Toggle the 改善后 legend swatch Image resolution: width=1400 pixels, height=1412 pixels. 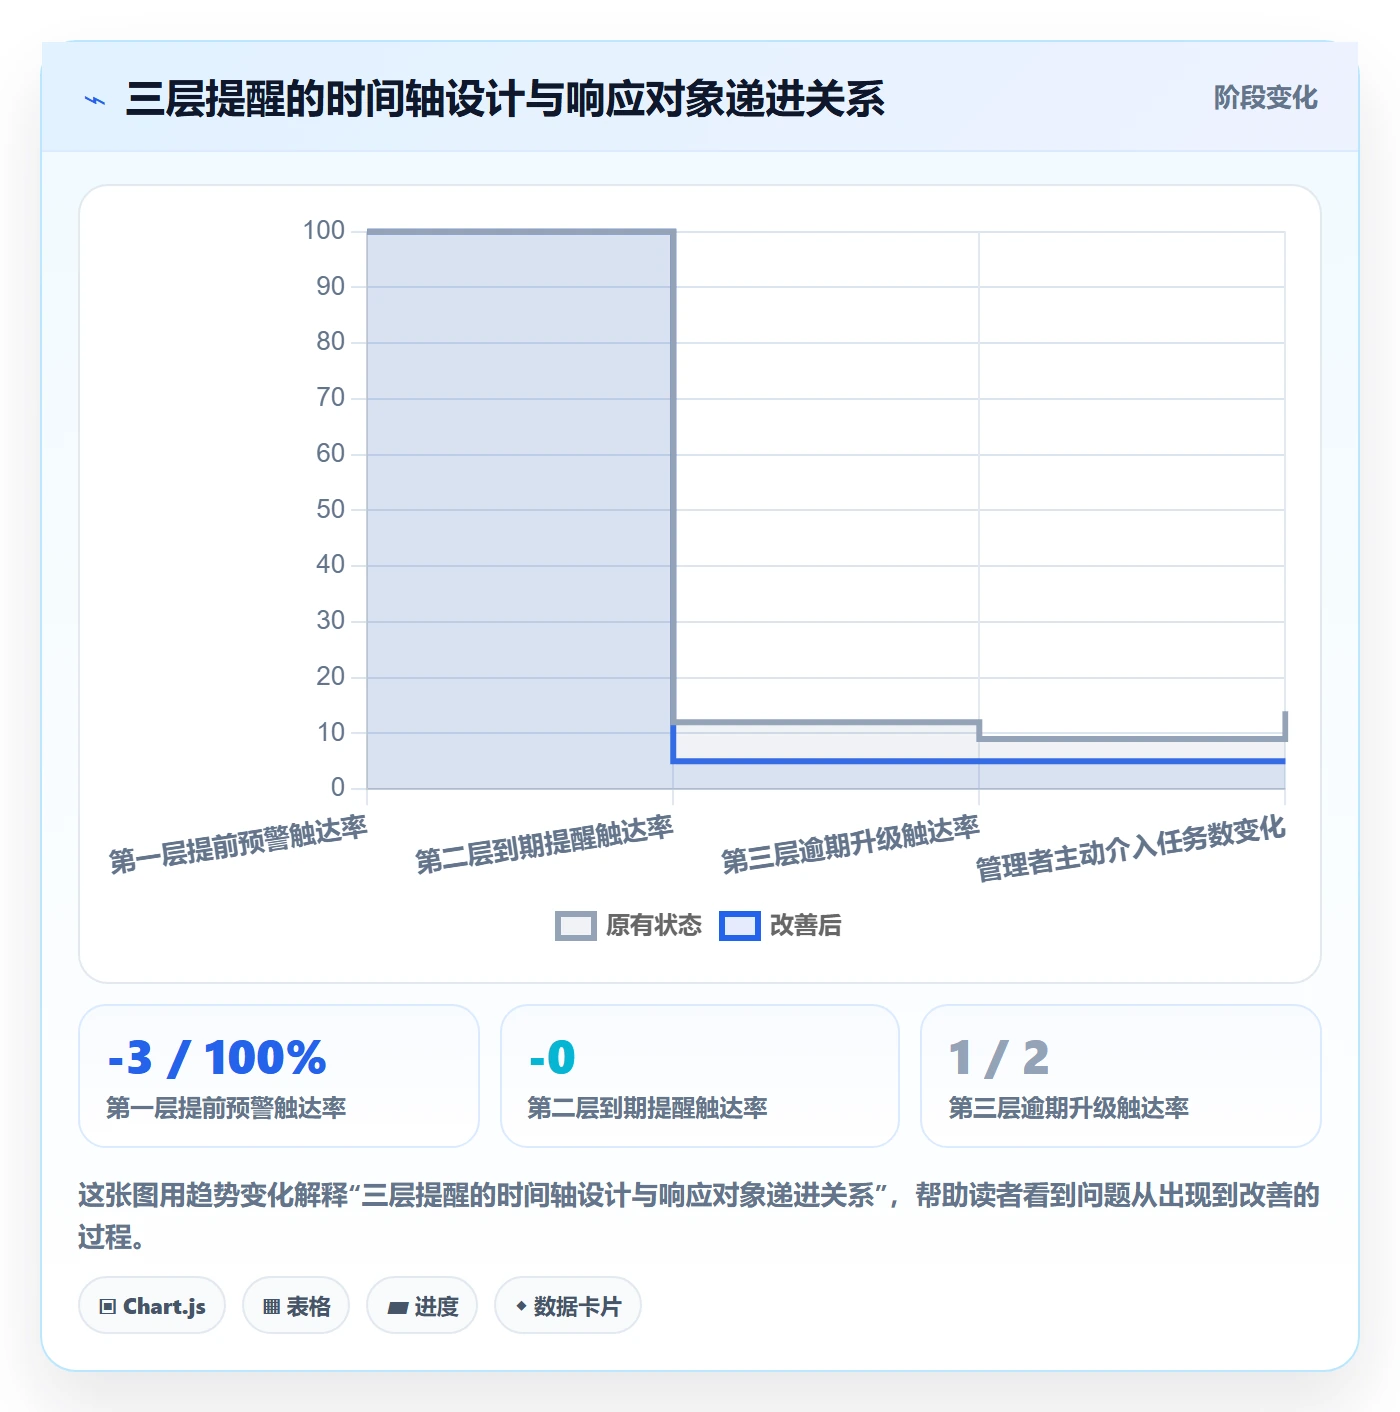[739, 926]
